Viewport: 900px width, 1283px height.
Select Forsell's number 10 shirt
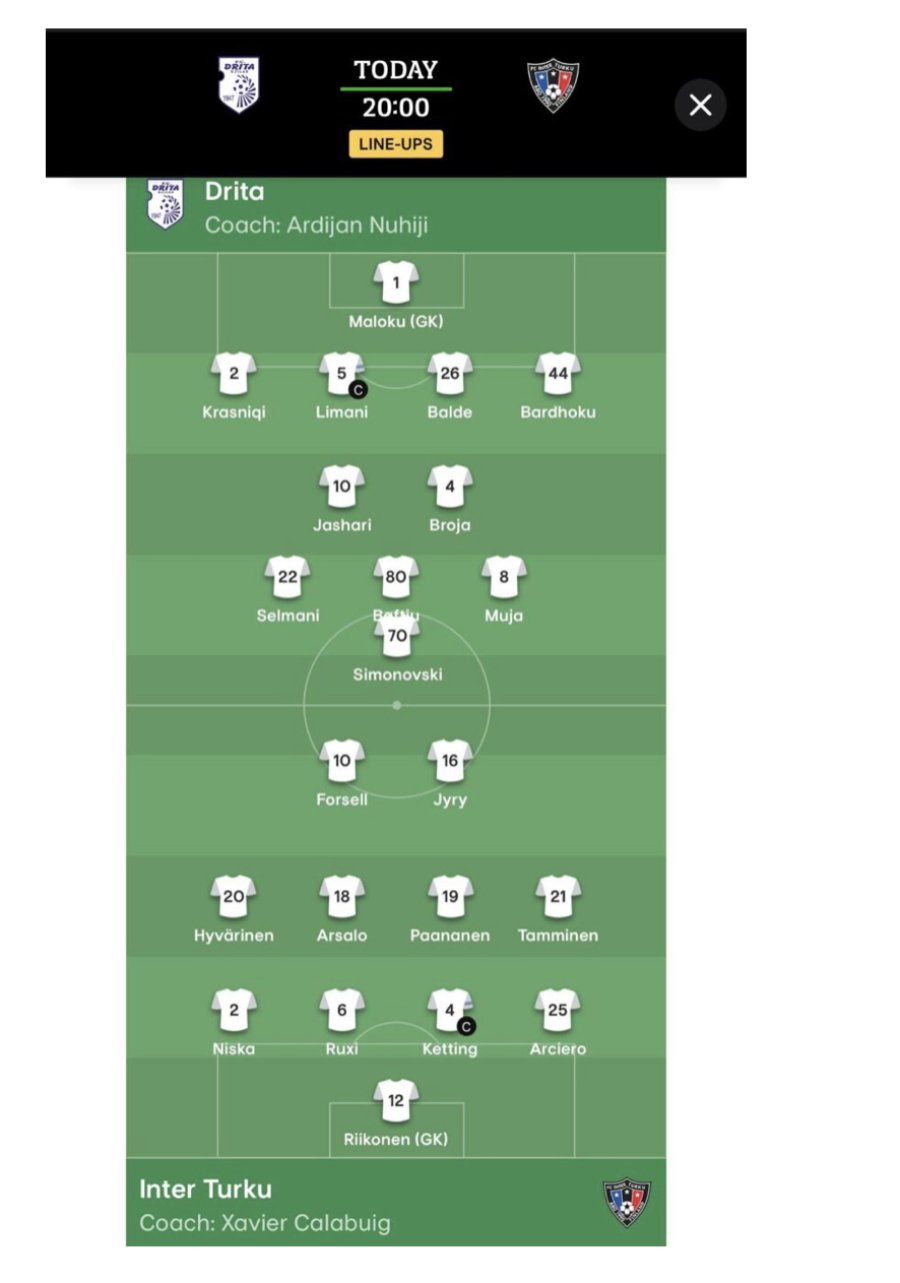[x=342, y=761]
